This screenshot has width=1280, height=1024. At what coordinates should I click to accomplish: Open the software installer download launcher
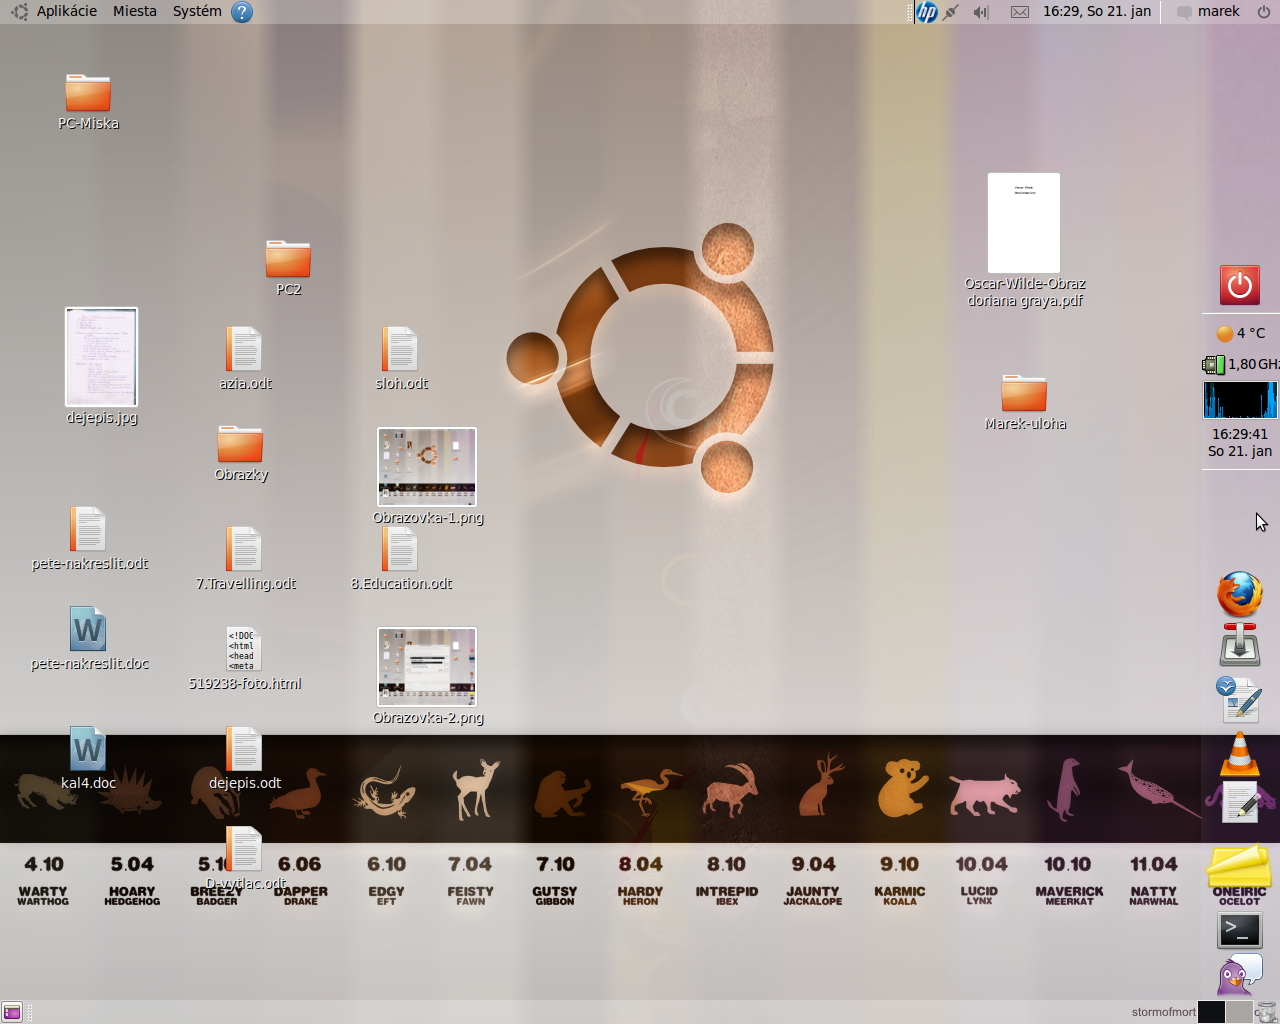(x=1240, y=645)
